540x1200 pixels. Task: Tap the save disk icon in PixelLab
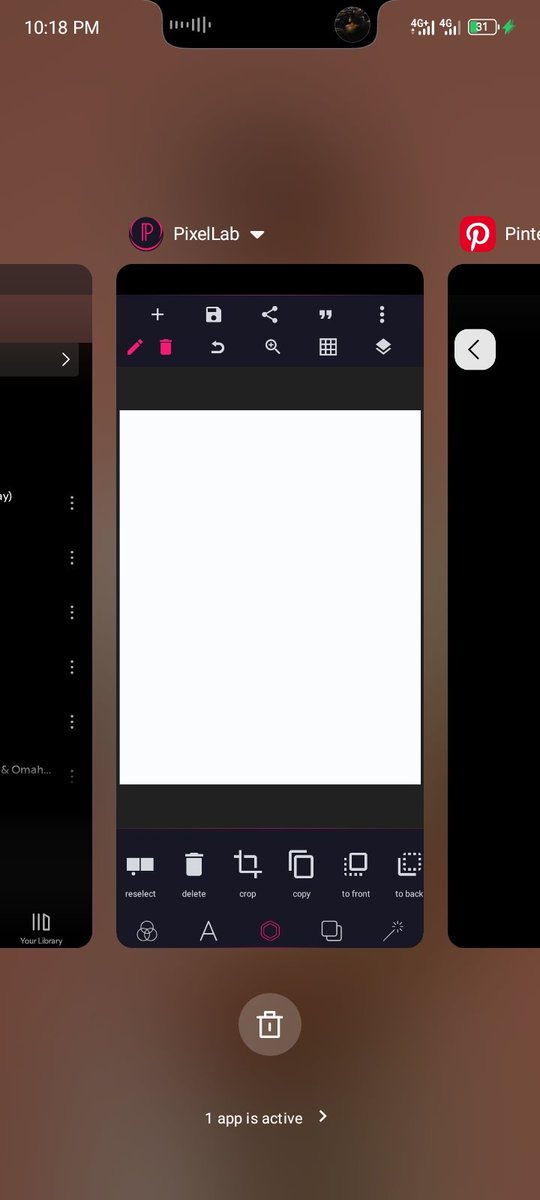click(213, 315)
